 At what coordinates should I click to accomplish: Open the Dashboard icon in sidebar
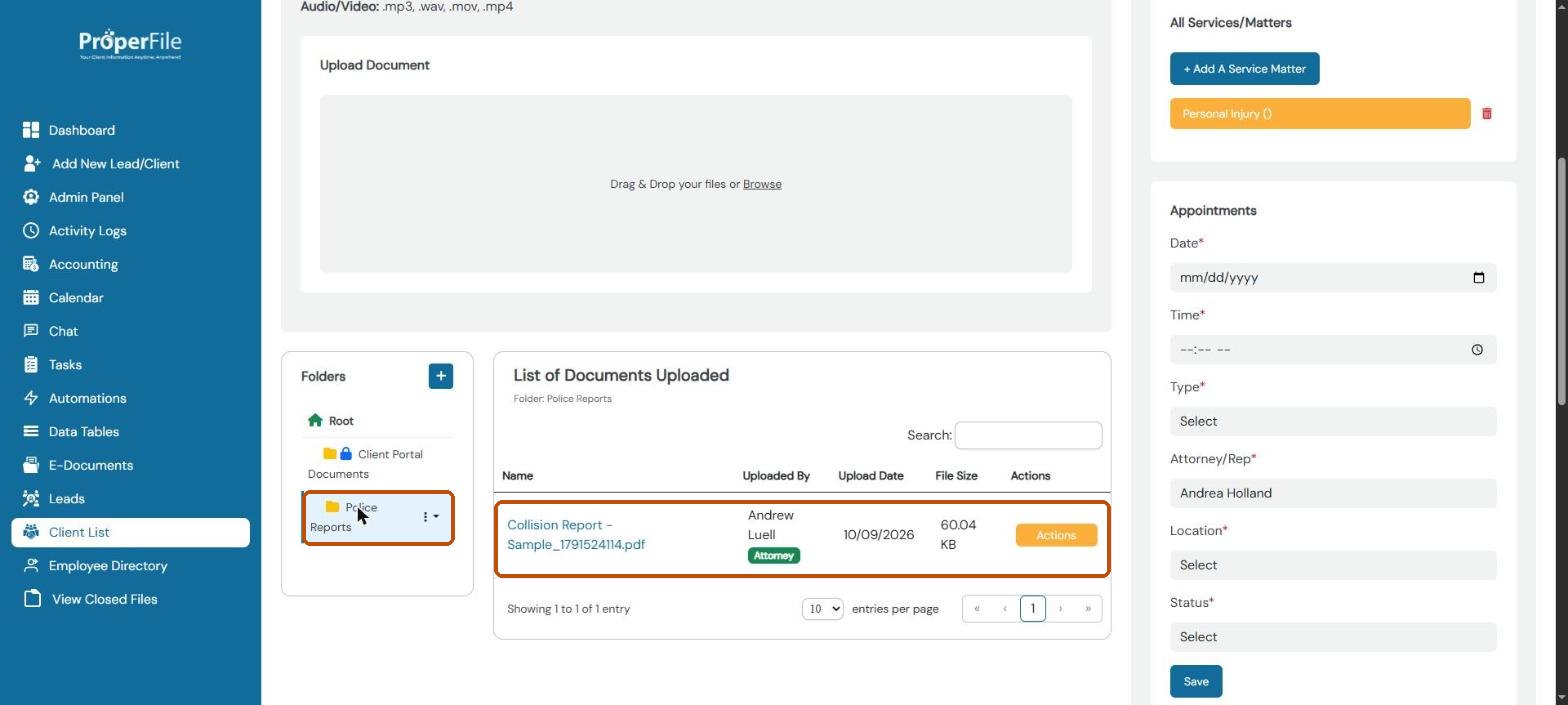tap(31, 130)
